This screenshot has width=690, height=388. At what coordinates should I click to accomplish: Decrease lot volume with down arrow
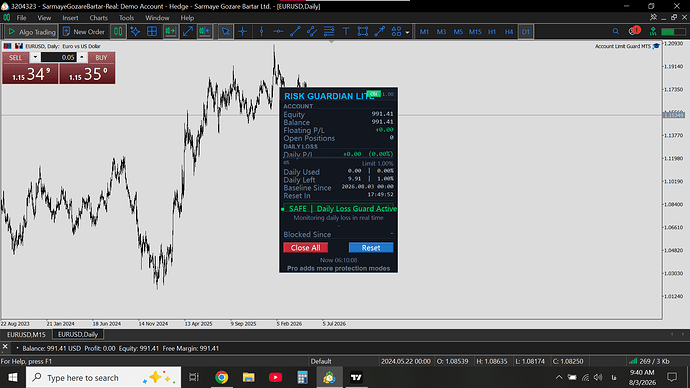[x=35, y=57]
